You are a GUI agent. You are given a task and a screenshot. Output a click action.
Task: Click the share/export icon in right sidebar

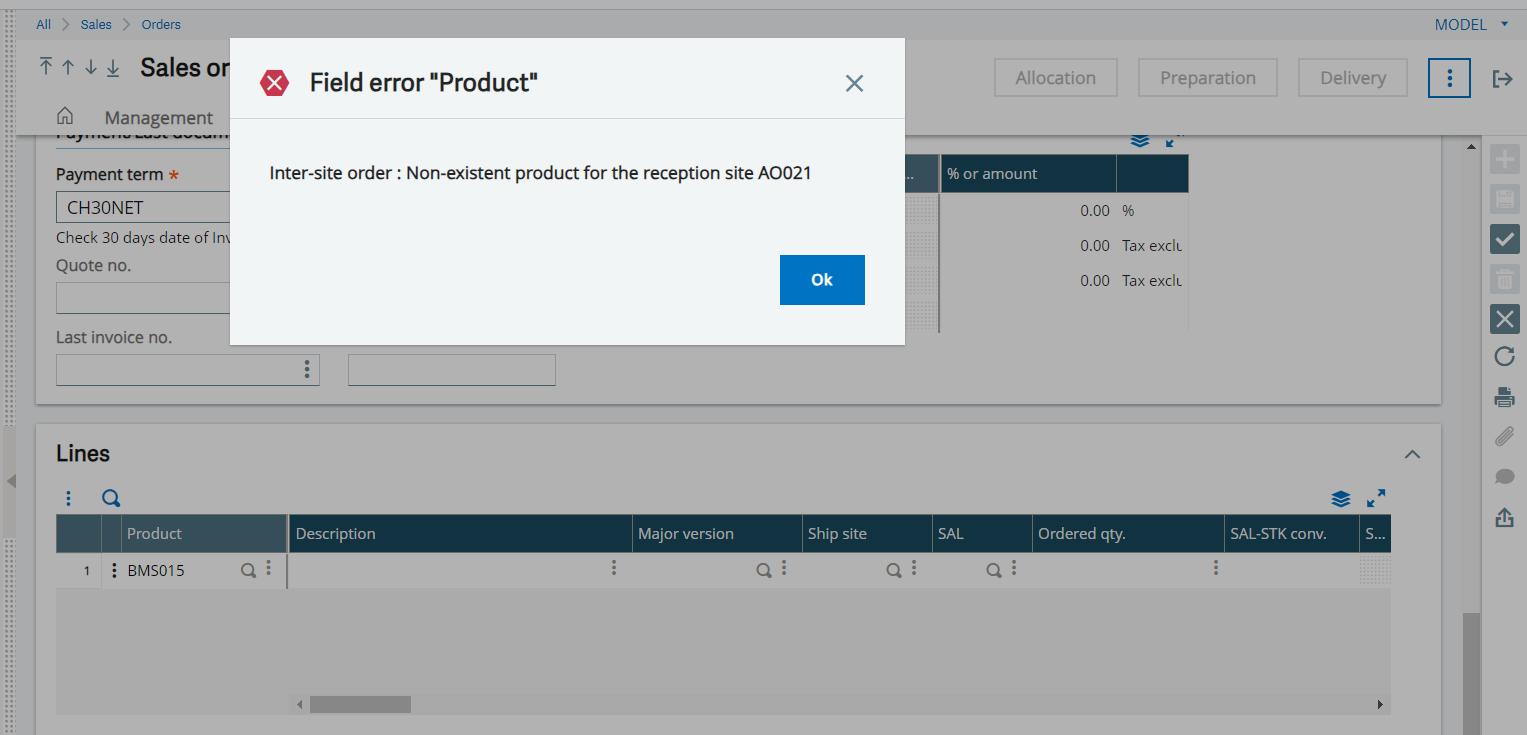click(x=1504, y=517)
